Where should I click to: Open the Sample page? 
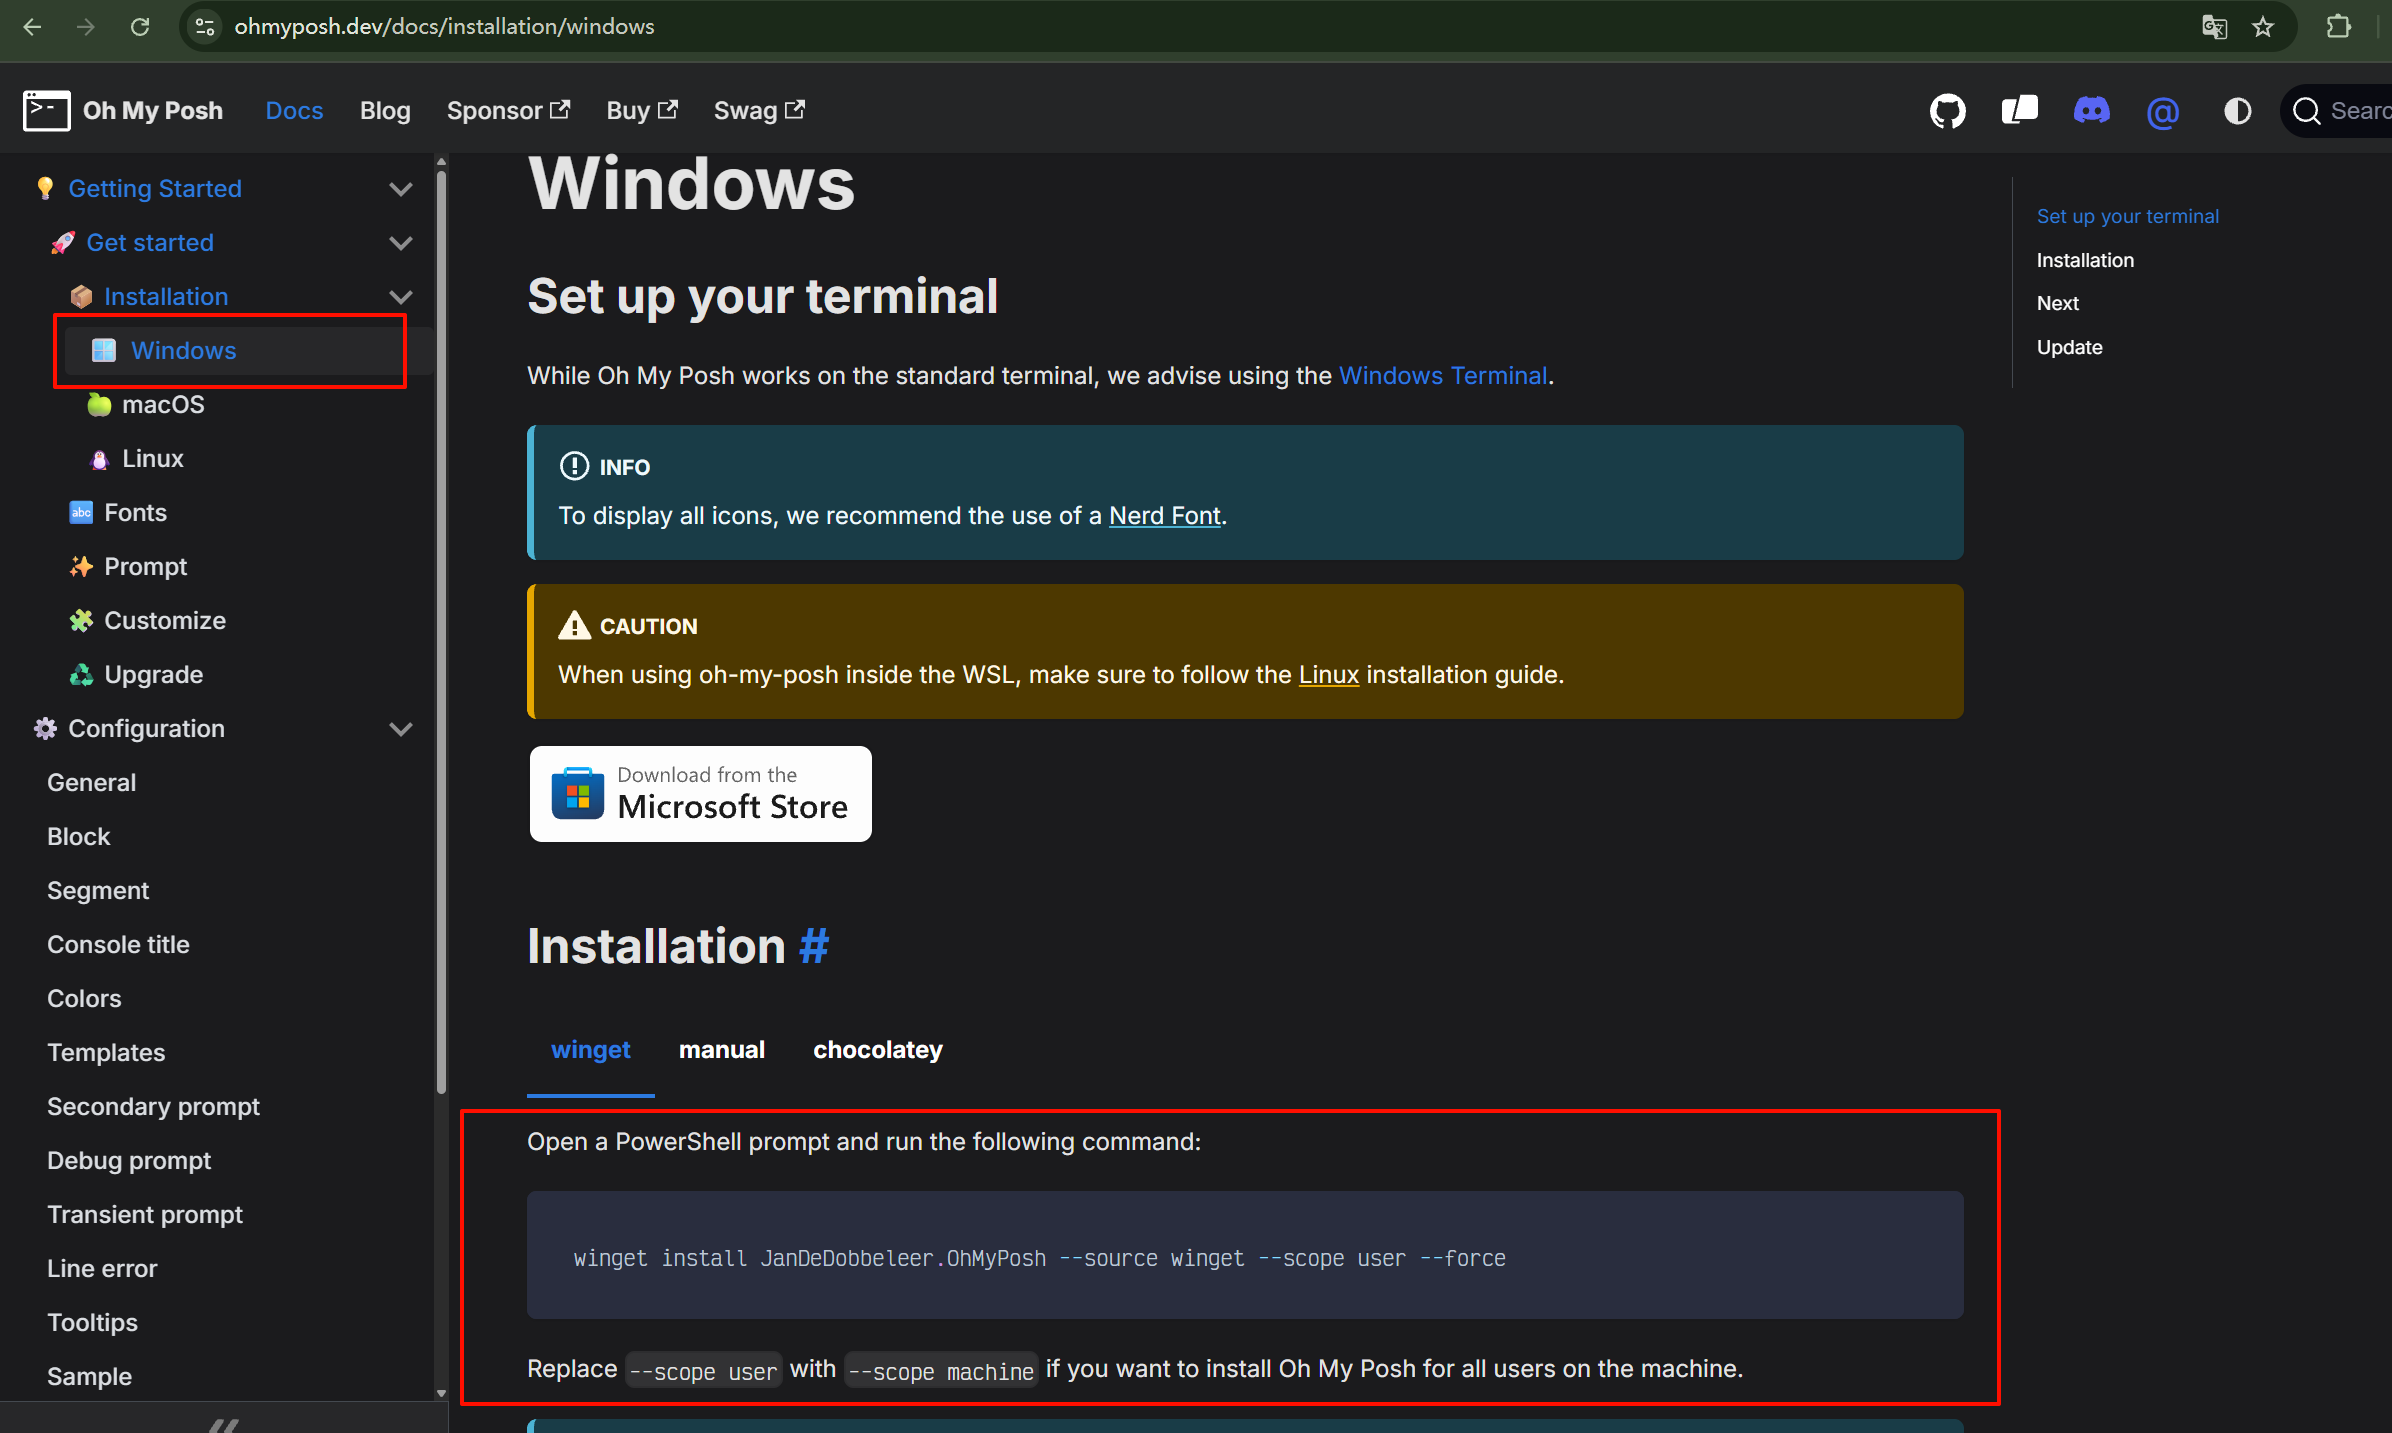point(89,1377)
